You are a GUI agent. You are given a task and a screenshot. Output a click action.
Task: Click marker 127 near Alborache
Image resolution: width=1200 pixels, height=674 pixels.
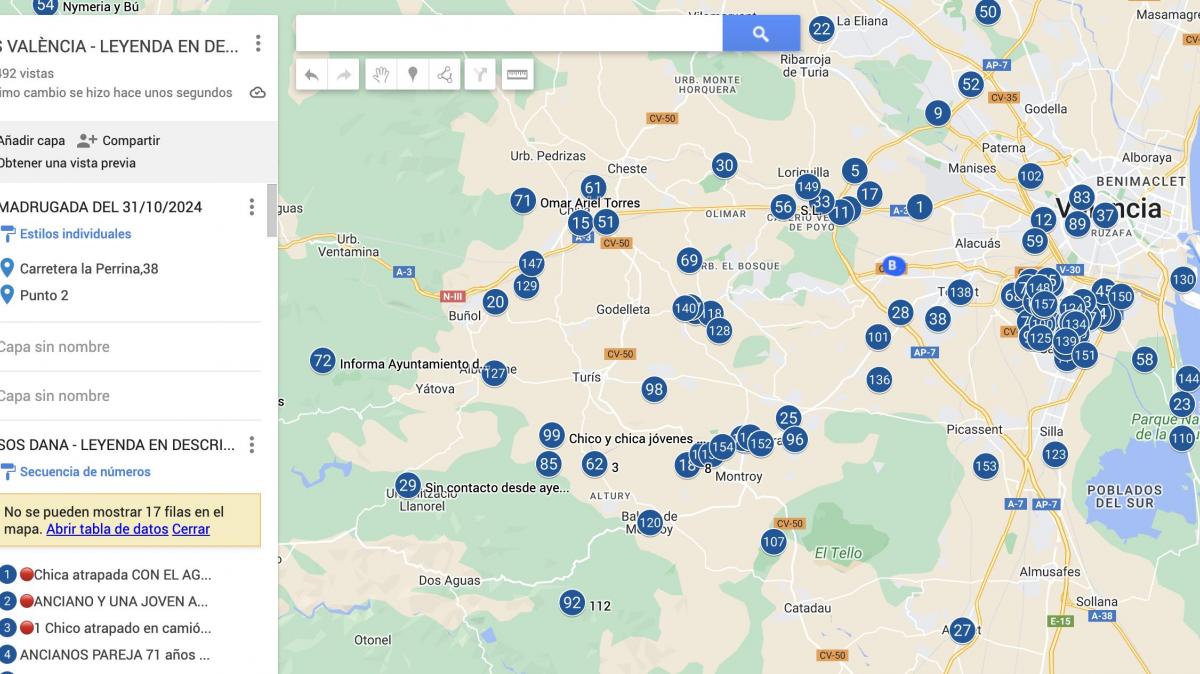494,373
